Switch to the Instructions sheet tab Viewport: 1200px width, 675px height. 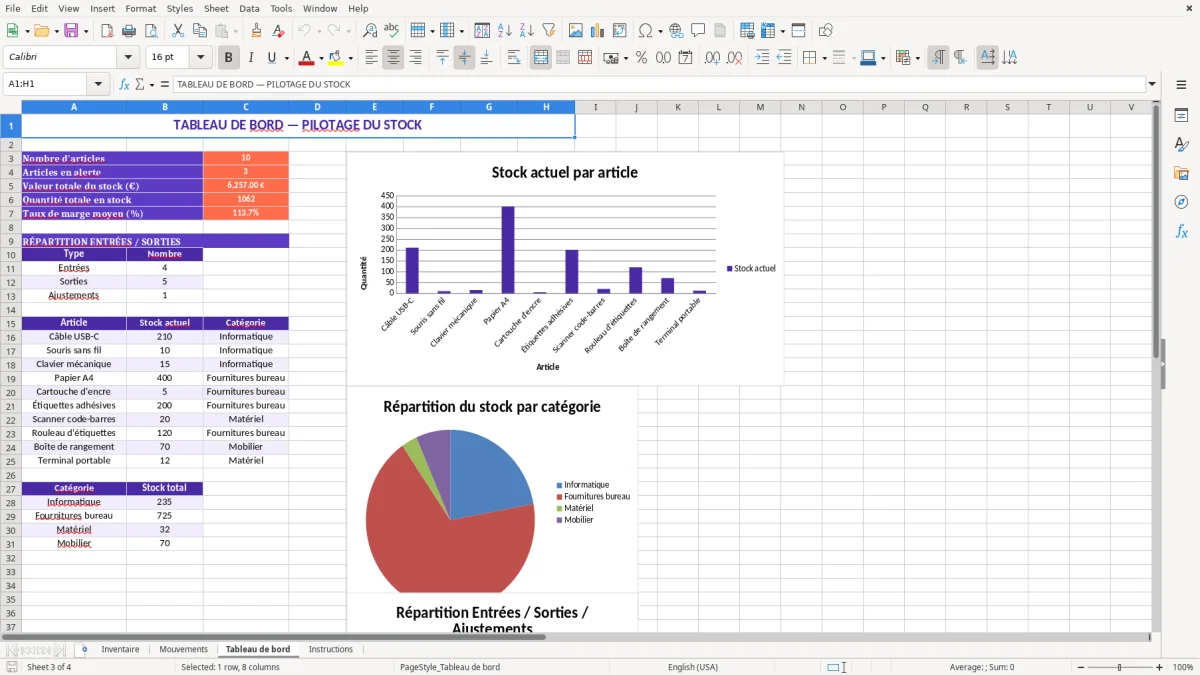[331, 649]
